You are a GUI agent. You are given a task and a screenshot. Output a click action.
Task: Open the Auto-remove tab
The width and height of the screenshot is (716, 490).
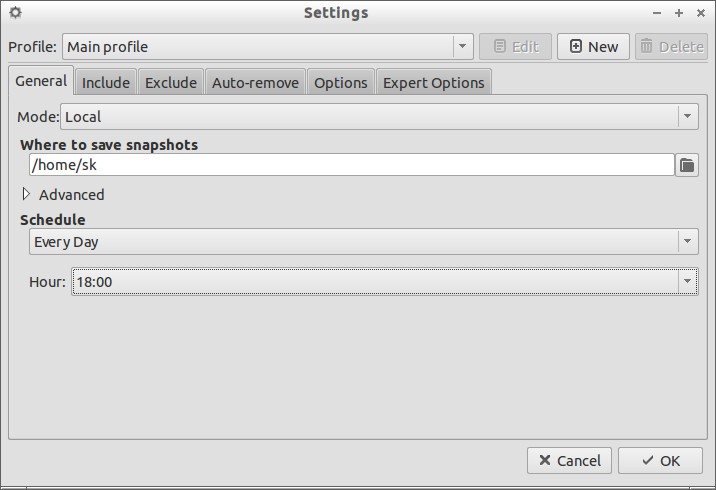(x=255, y=83)
